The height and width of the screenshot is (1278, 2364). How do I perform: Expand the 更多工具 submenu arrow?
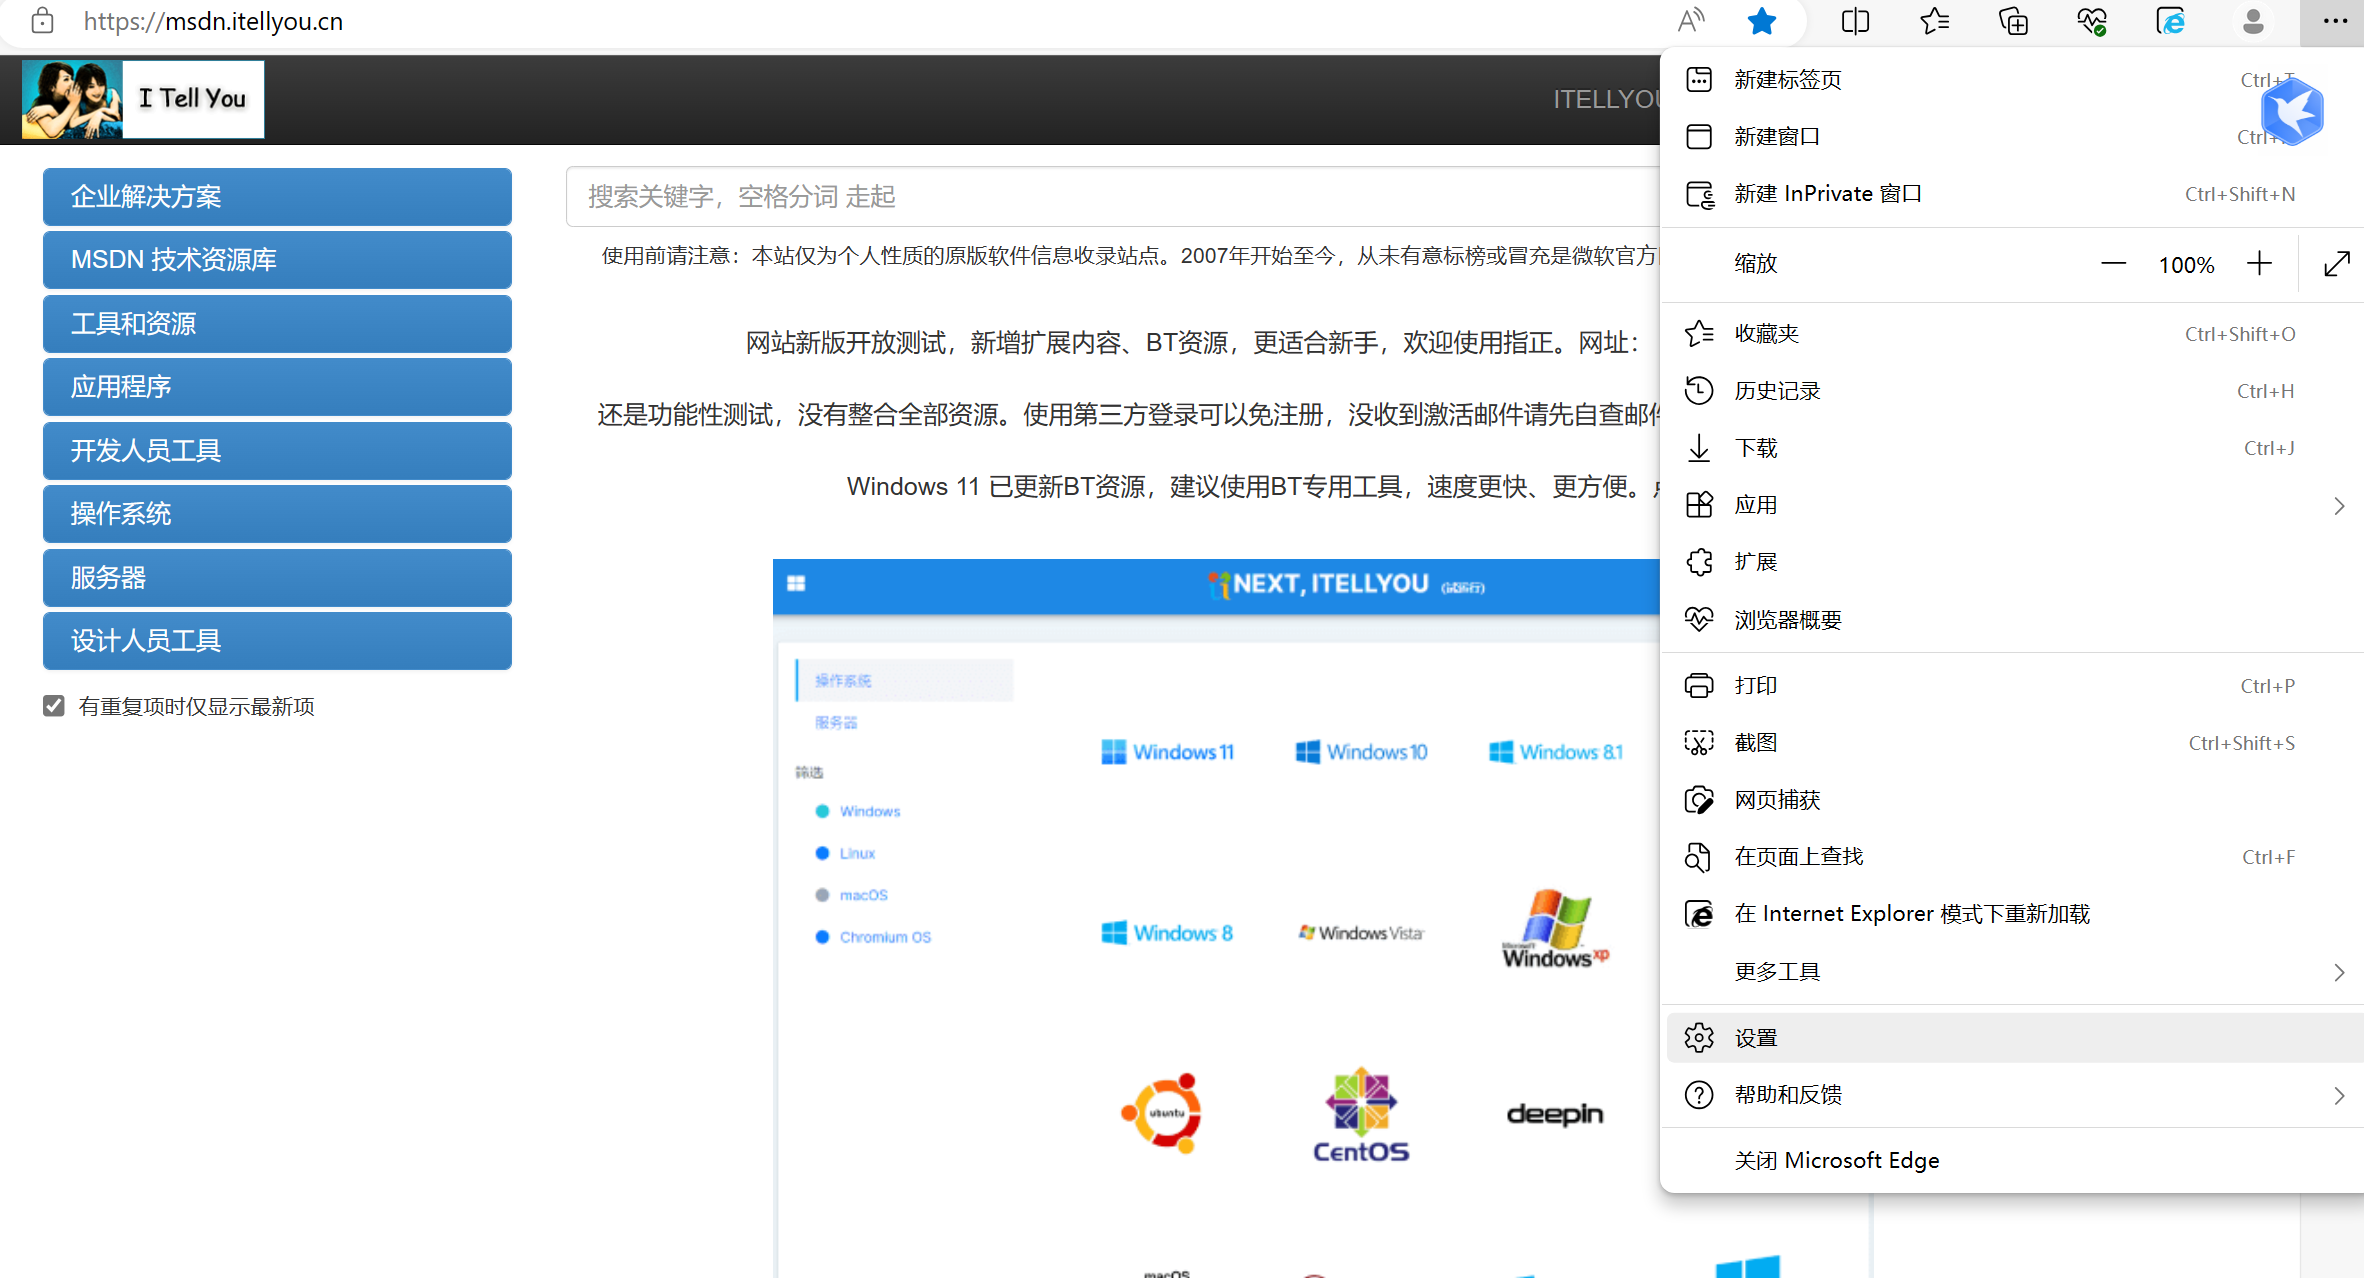[2339, 972]
